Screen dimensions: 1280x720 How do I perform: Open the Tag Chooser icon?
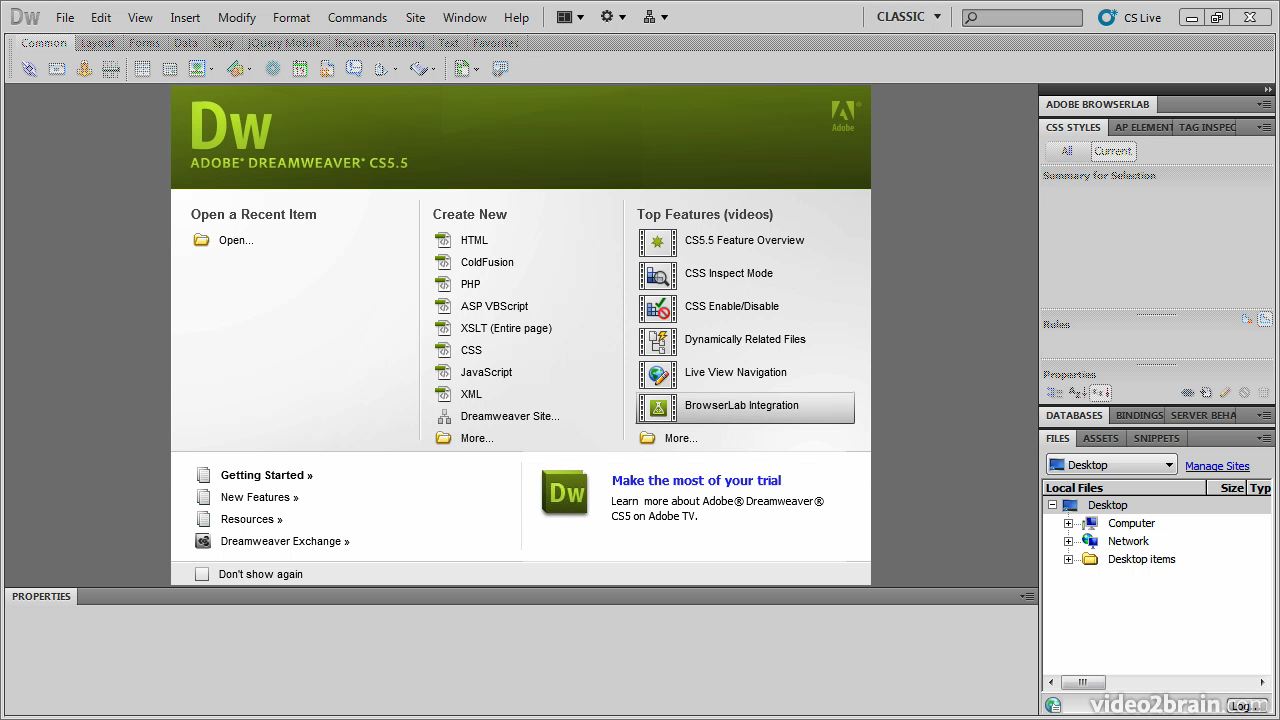click(x=498, y=68)
